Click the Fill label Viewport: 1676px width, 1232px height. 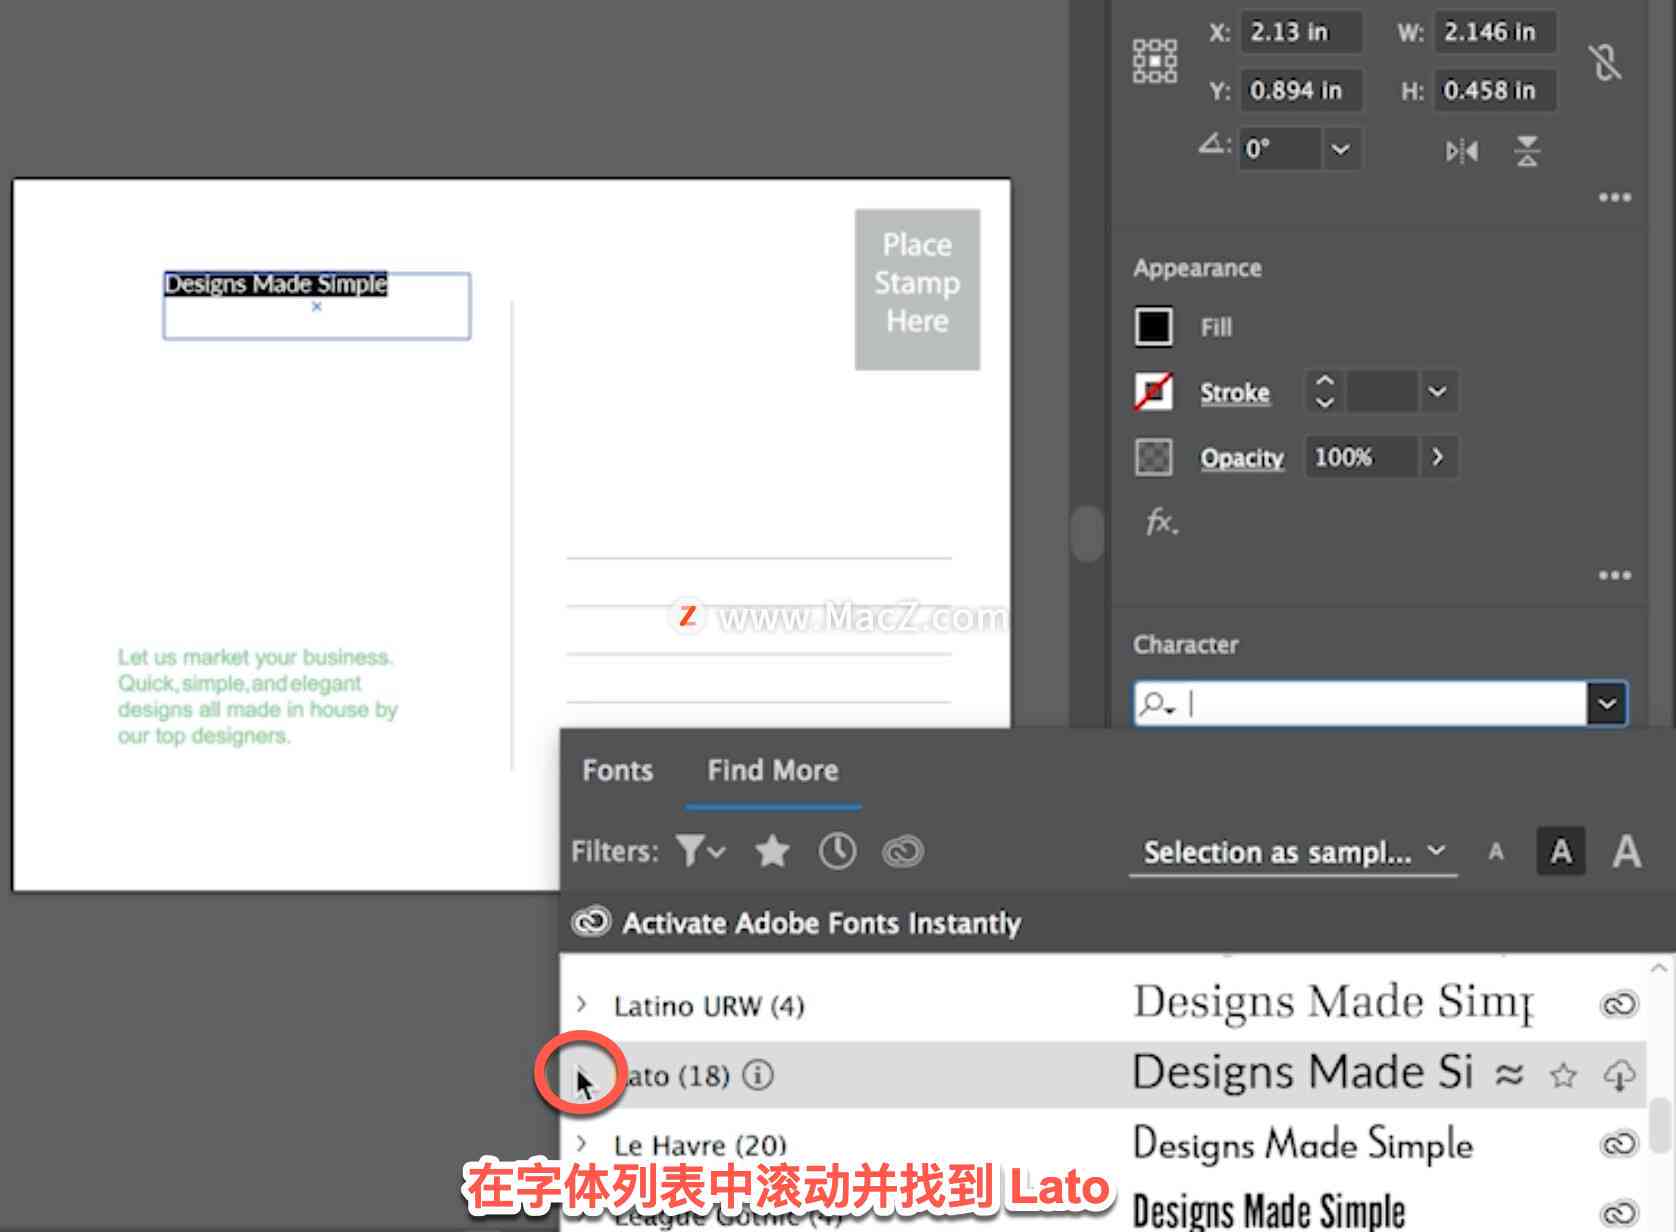click(x=1216, y=327)
